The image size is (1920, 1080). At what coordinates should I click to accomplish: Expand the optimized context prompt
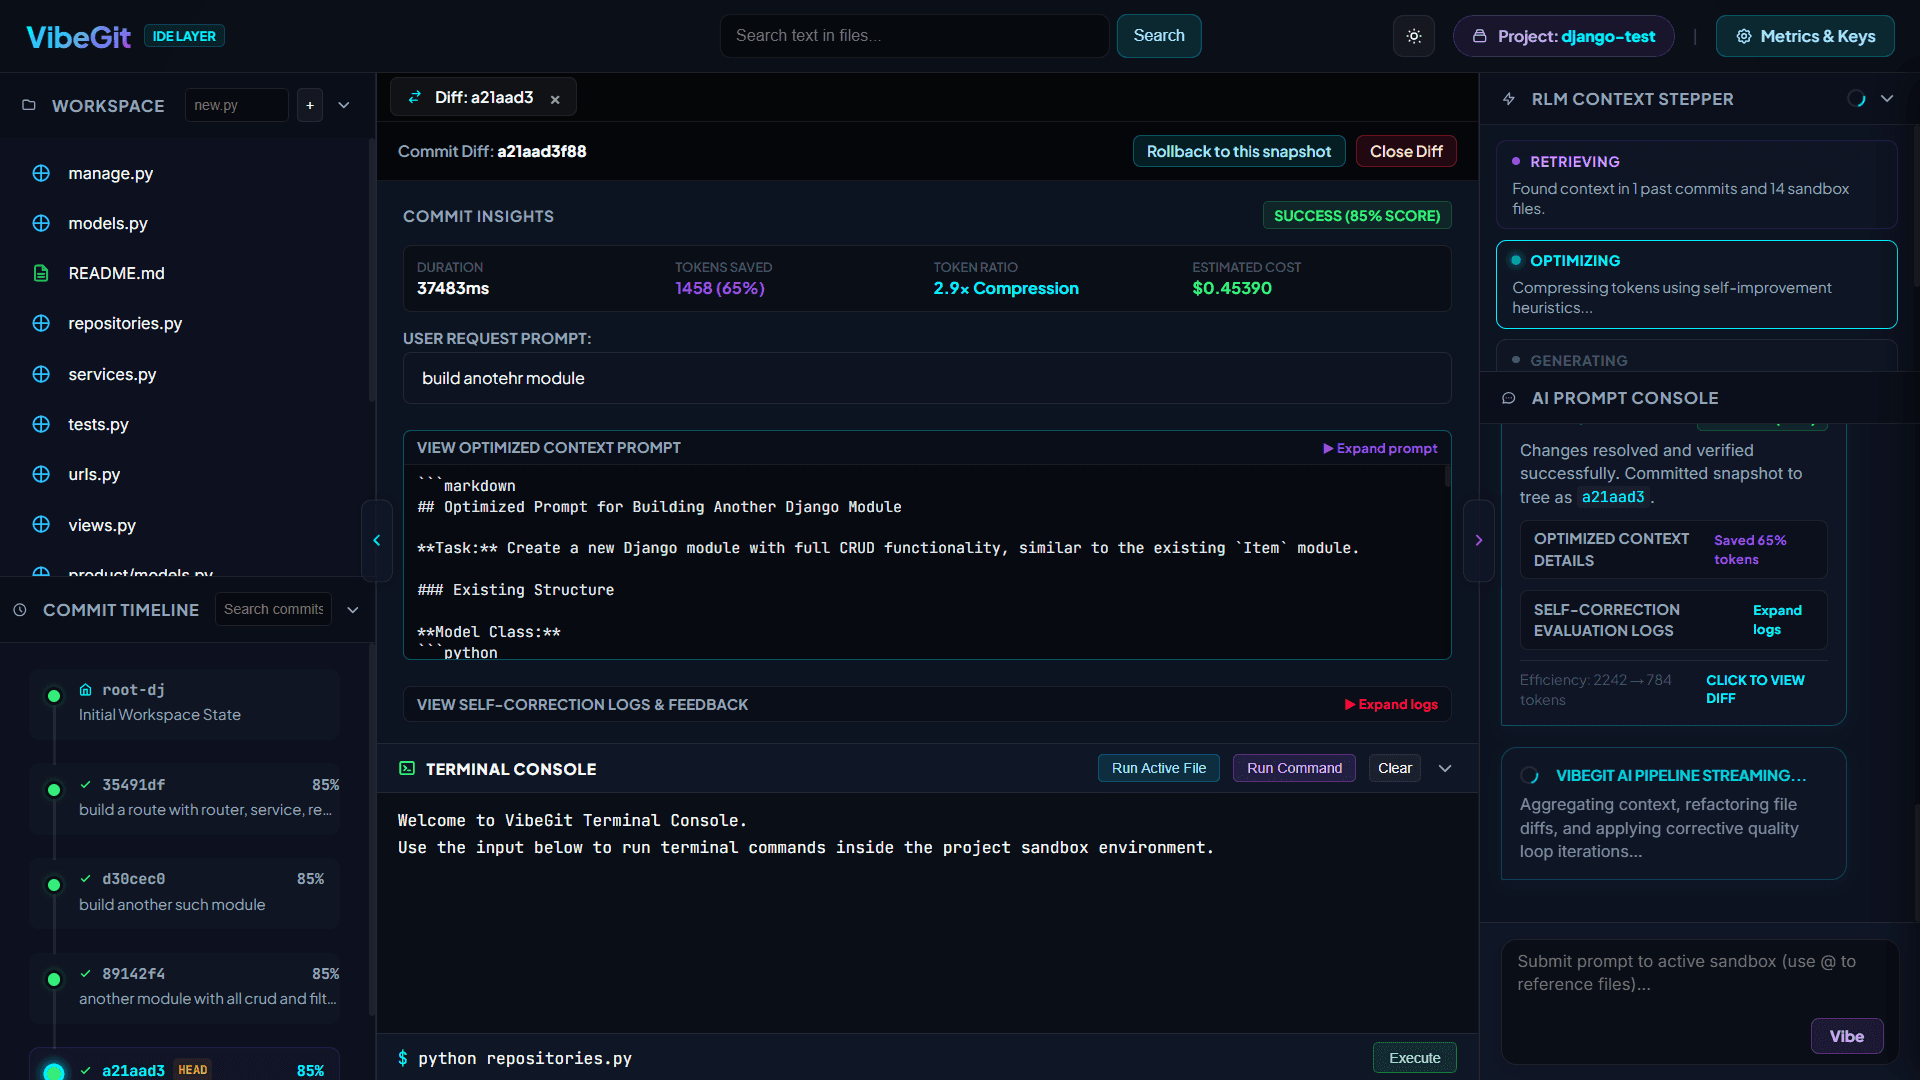pyautogui.click(x=1380, y=448)
